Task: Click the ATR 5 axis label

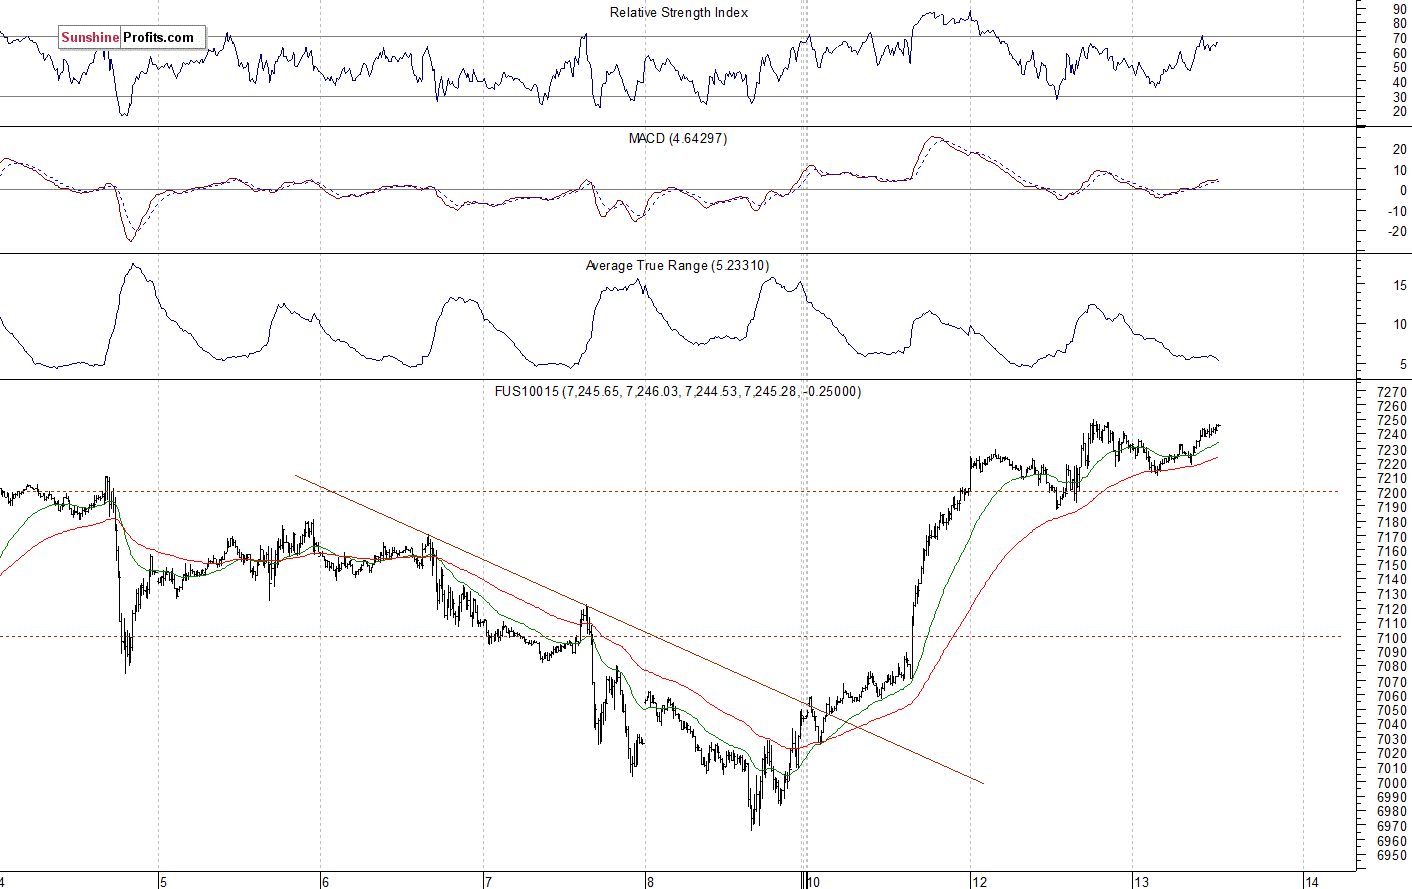Action: coord(1403,365)
